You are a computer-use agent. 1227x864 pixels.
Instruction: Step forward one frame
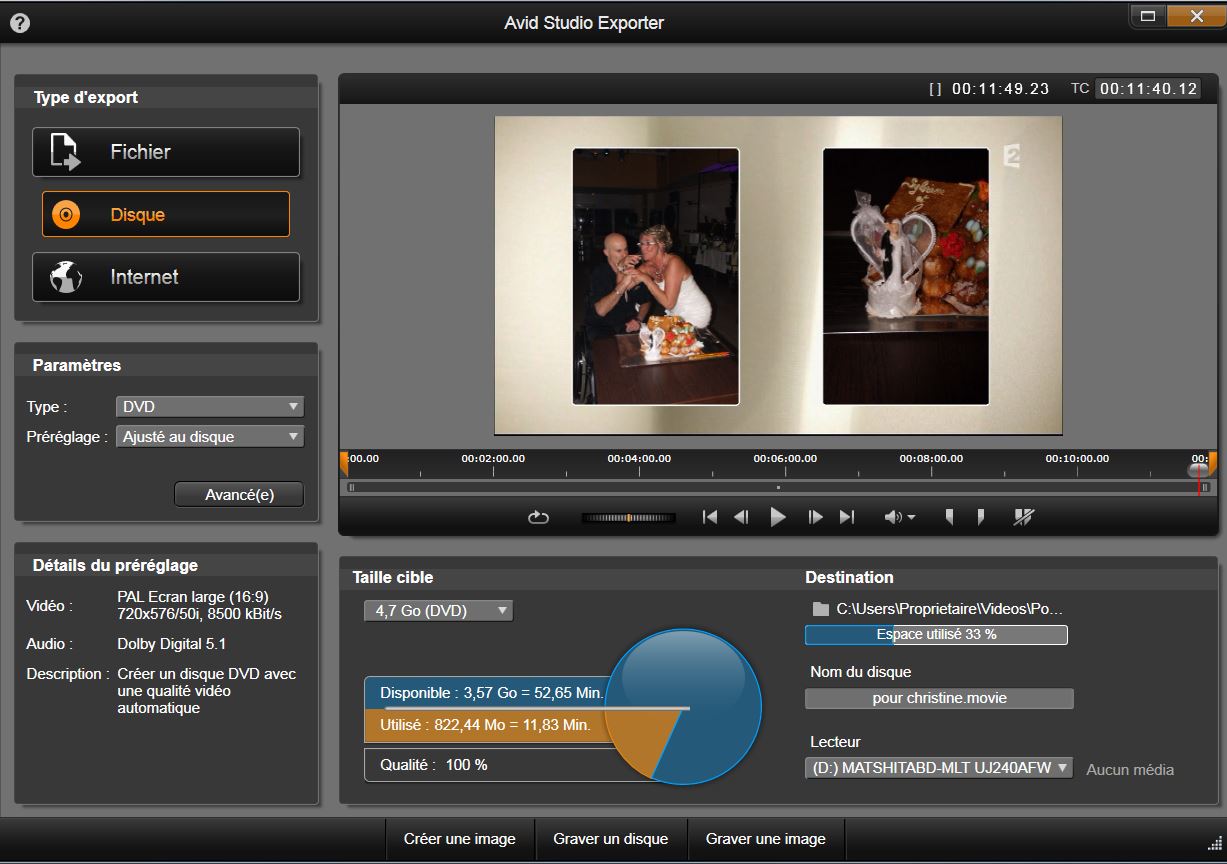815,517
